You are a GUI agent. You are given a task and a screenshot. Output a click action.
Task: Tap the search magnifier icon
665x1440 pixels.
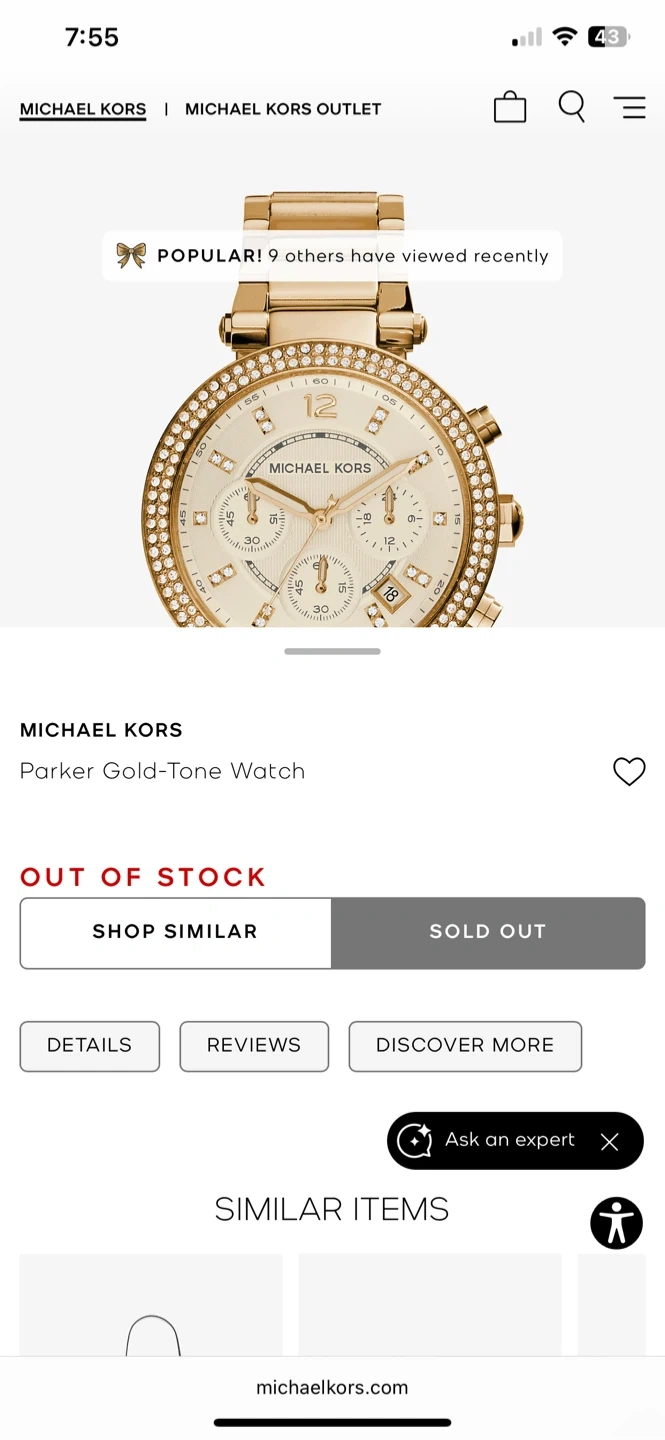(x=571, y=106)
